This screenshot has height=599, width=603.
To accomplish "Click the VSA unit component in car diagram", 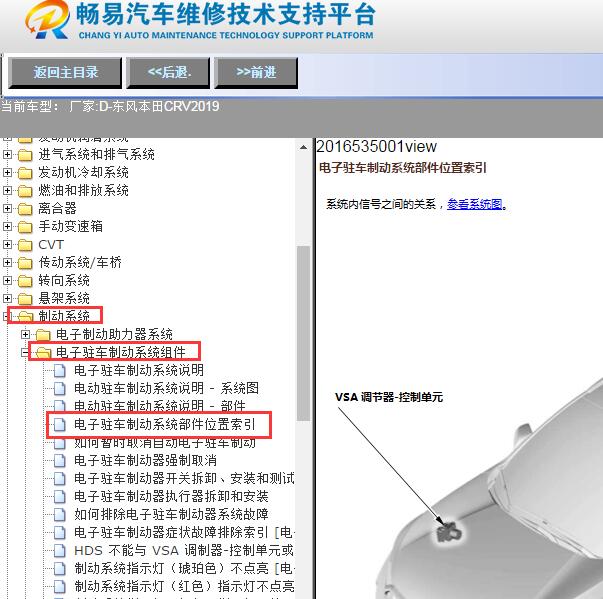I will [448, 532].
